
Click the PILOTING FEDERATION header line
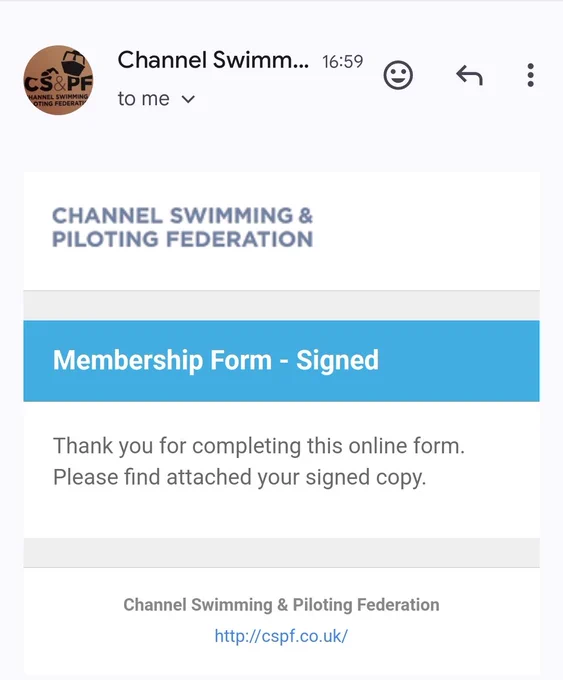point(182,239)
